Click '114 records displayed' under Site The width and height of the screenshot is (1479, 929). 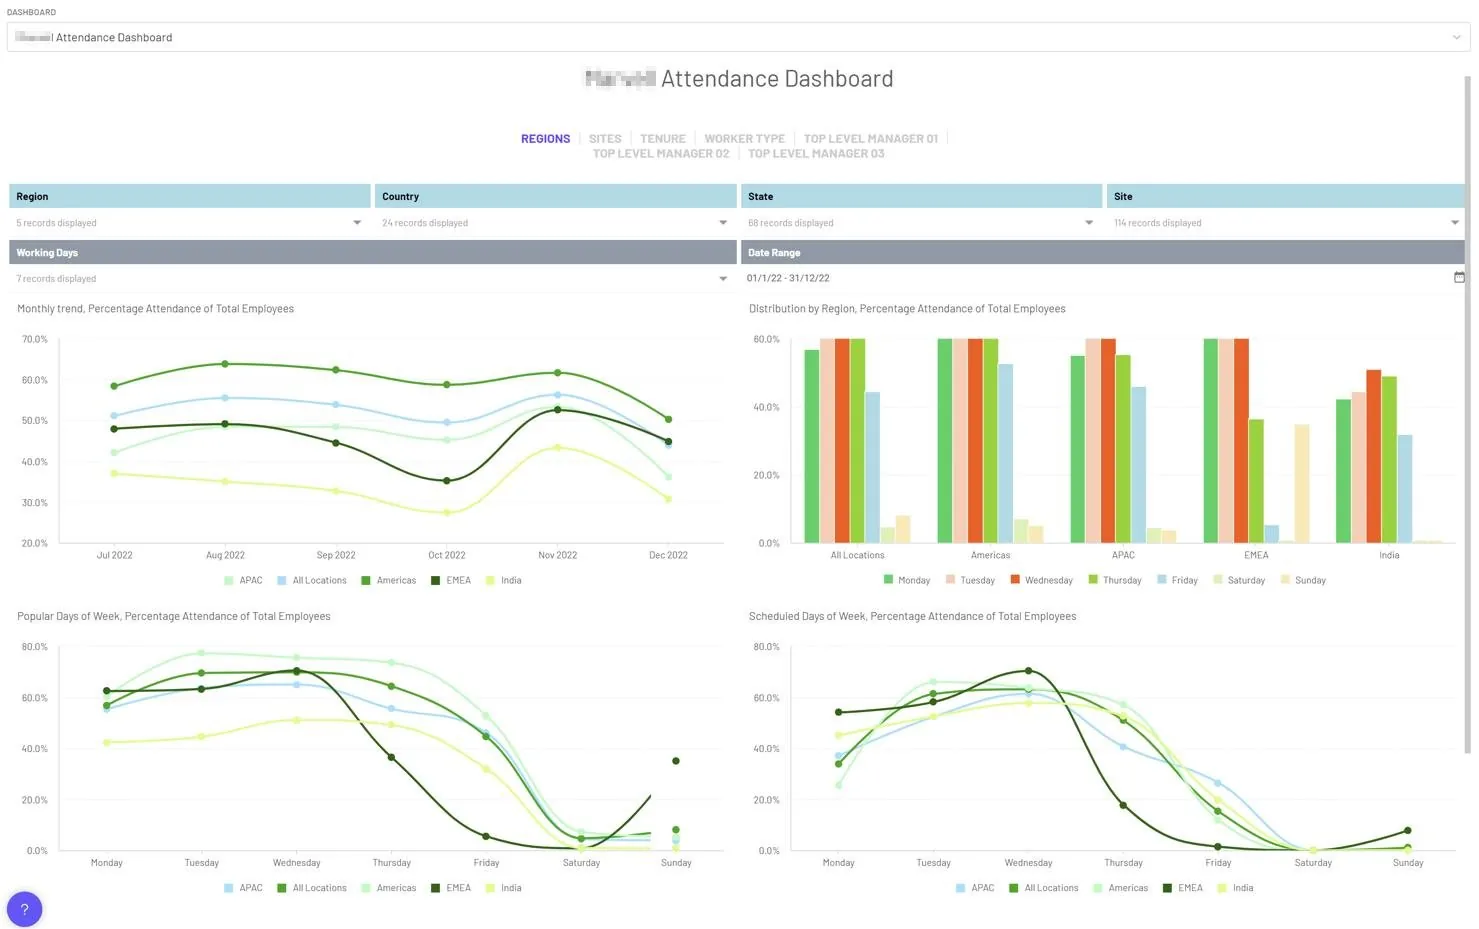(1158, 223)
